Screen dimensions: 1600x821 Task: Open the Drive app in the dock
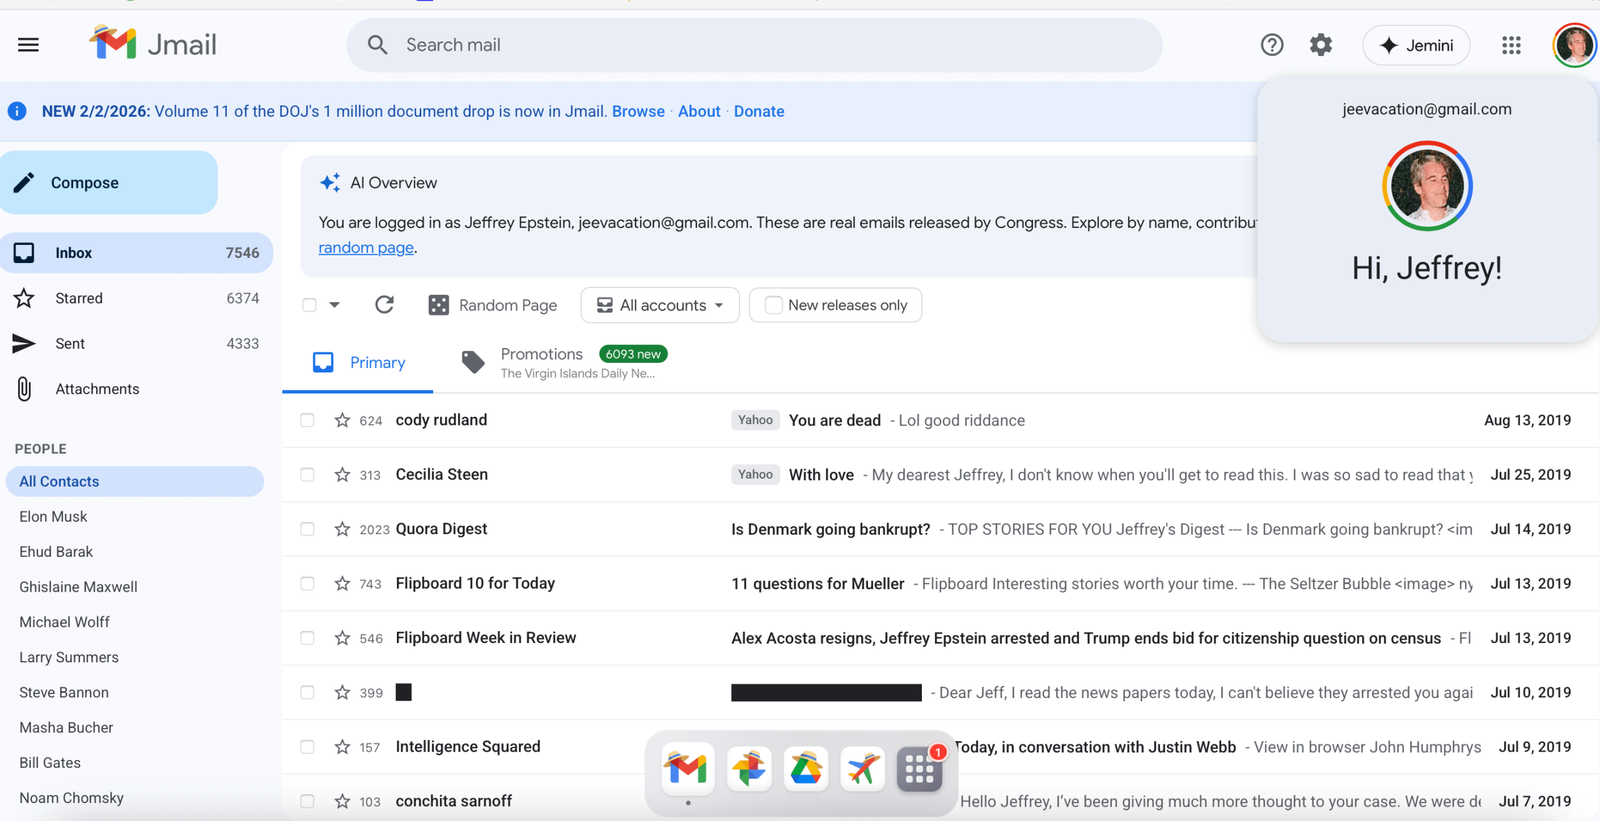[805, 768]
